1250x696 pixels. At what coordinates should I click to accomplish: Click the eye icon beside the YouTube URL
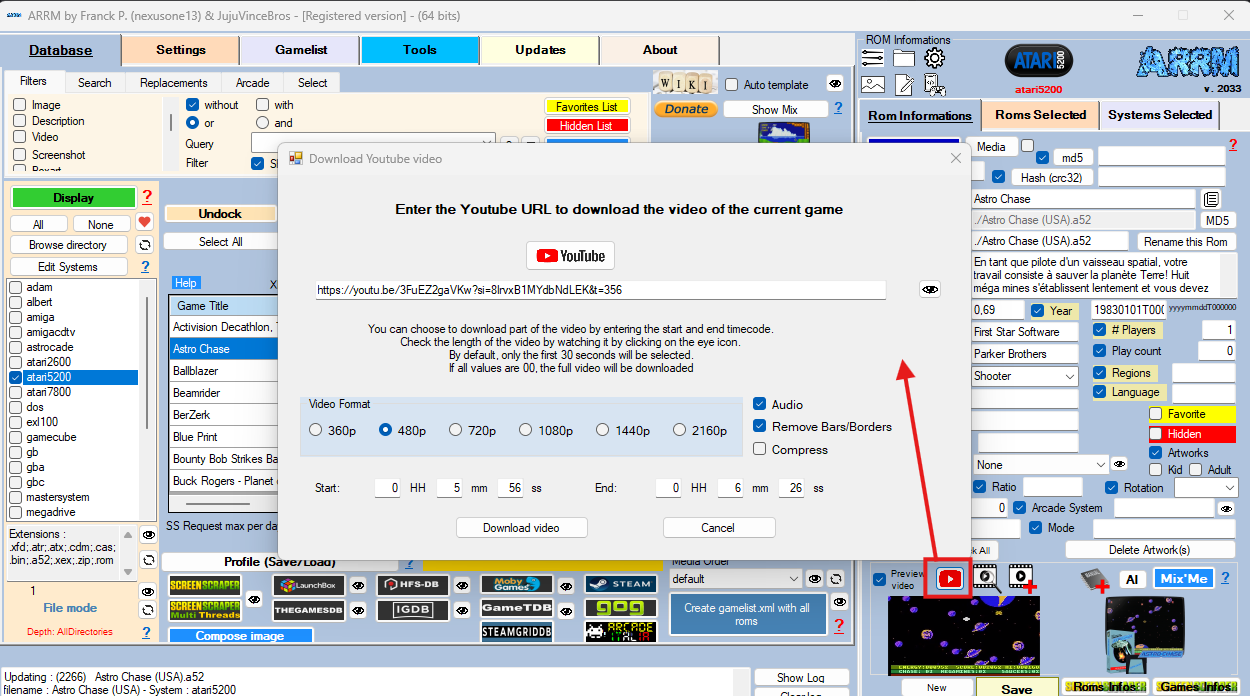click(930, 289)
